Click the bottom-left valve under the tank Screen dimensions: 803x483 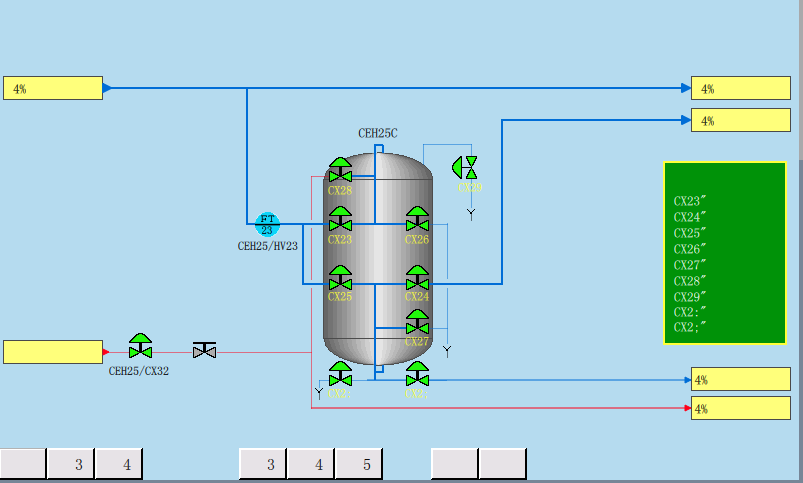tap(340, 375)
